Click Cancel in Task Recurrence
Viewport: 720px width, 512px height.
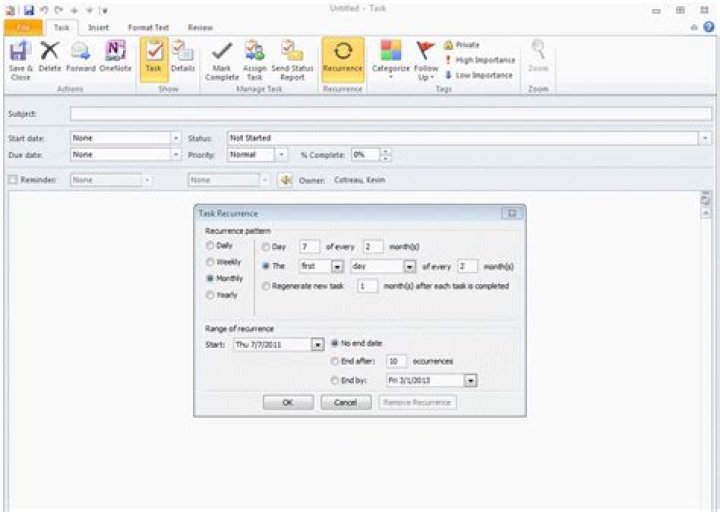pos(346,403)
